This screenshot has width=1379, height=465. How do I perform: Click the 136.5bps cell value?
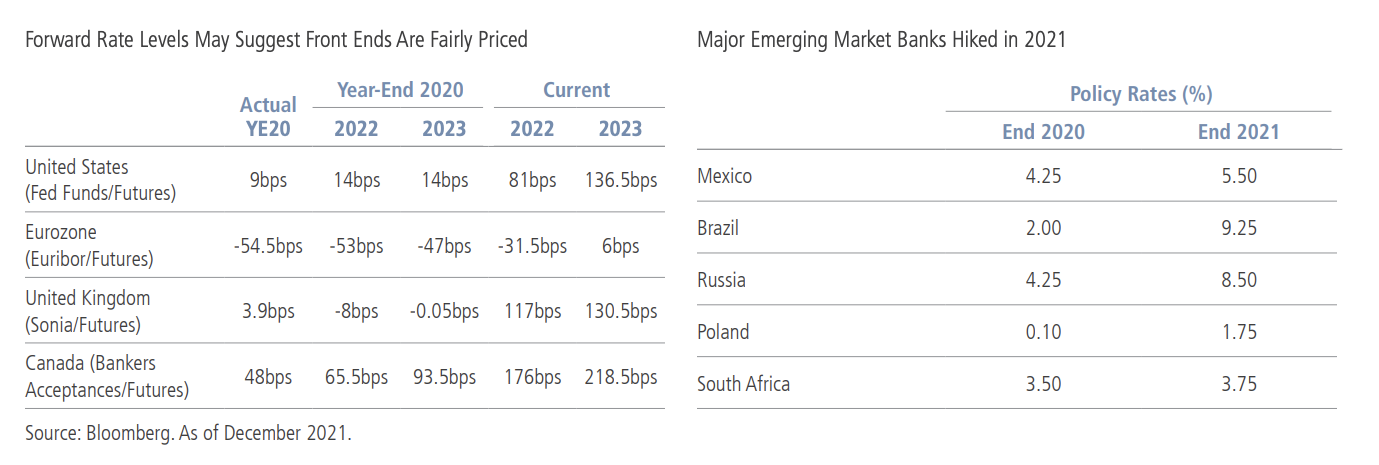[620, 181]
